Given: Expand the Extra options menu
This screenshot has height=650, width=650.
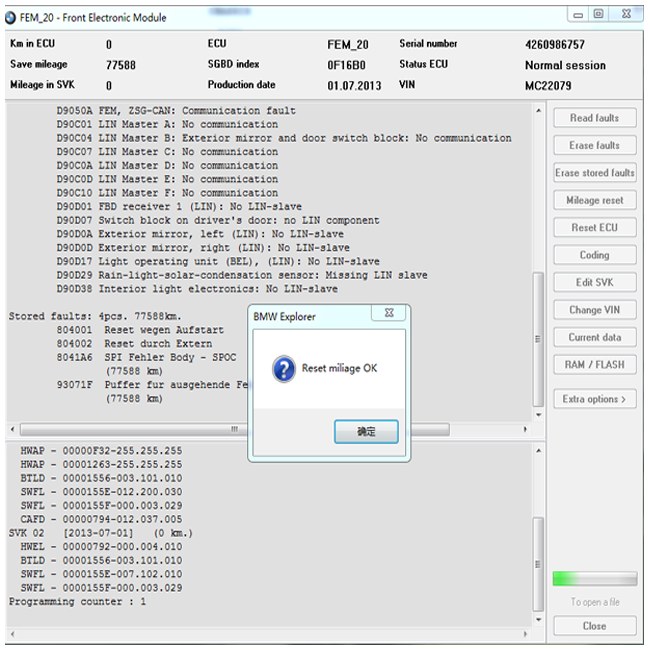Looking at the screenshot, I should tap(595, 399).
